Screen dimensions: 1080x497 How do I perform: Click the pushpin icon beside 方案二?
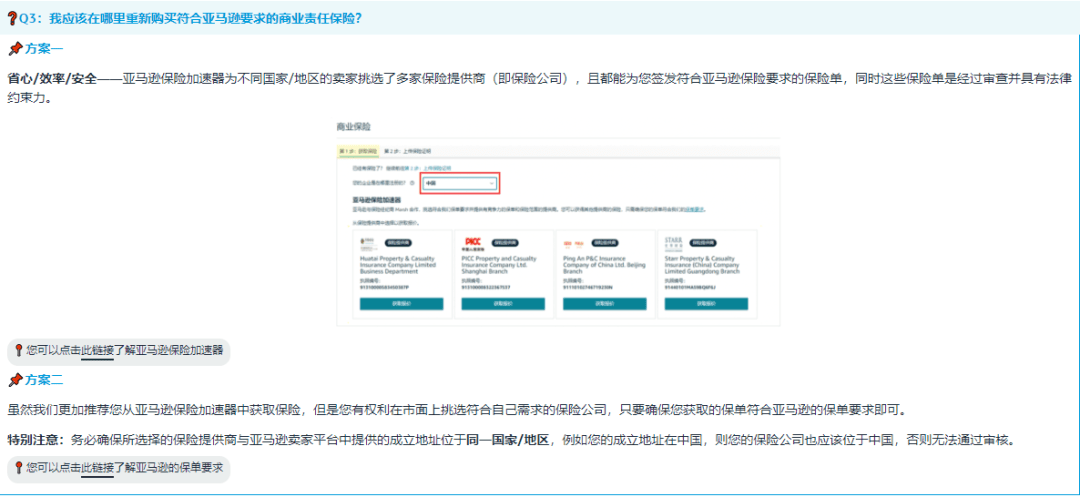coord(15,379)
